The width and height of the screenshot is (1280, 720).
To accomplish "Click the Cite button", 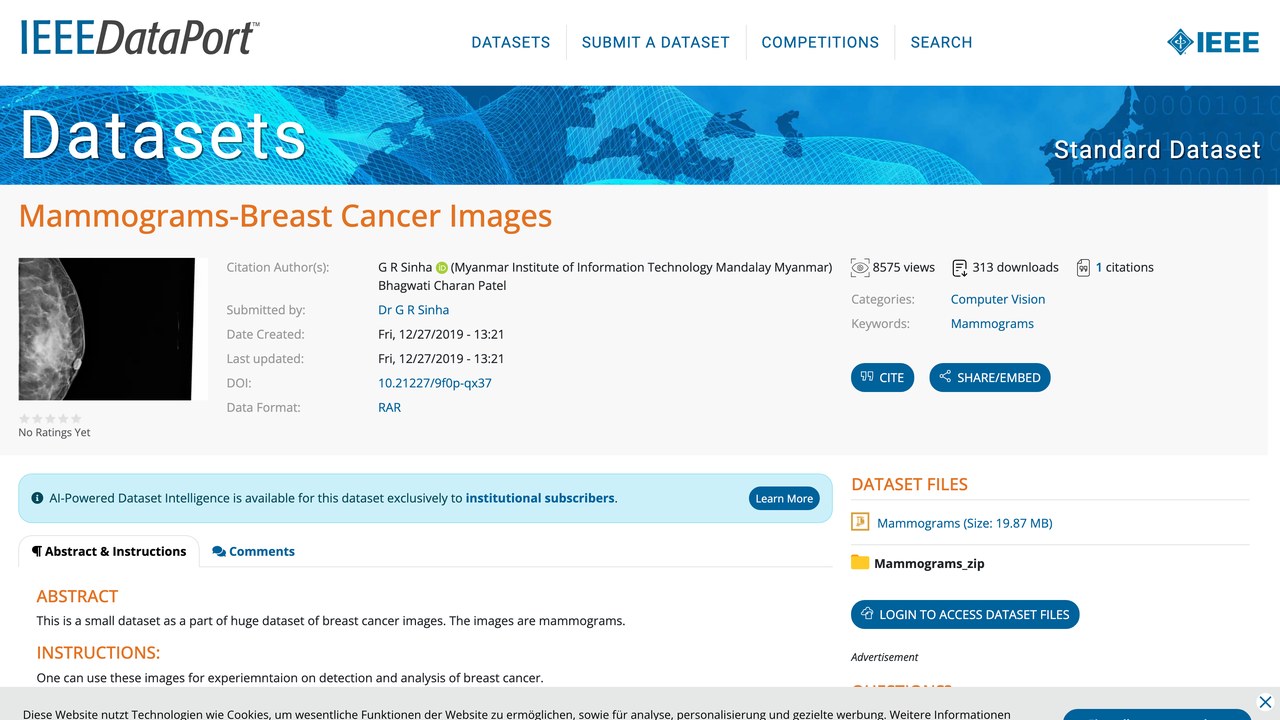I will (882, 377).
